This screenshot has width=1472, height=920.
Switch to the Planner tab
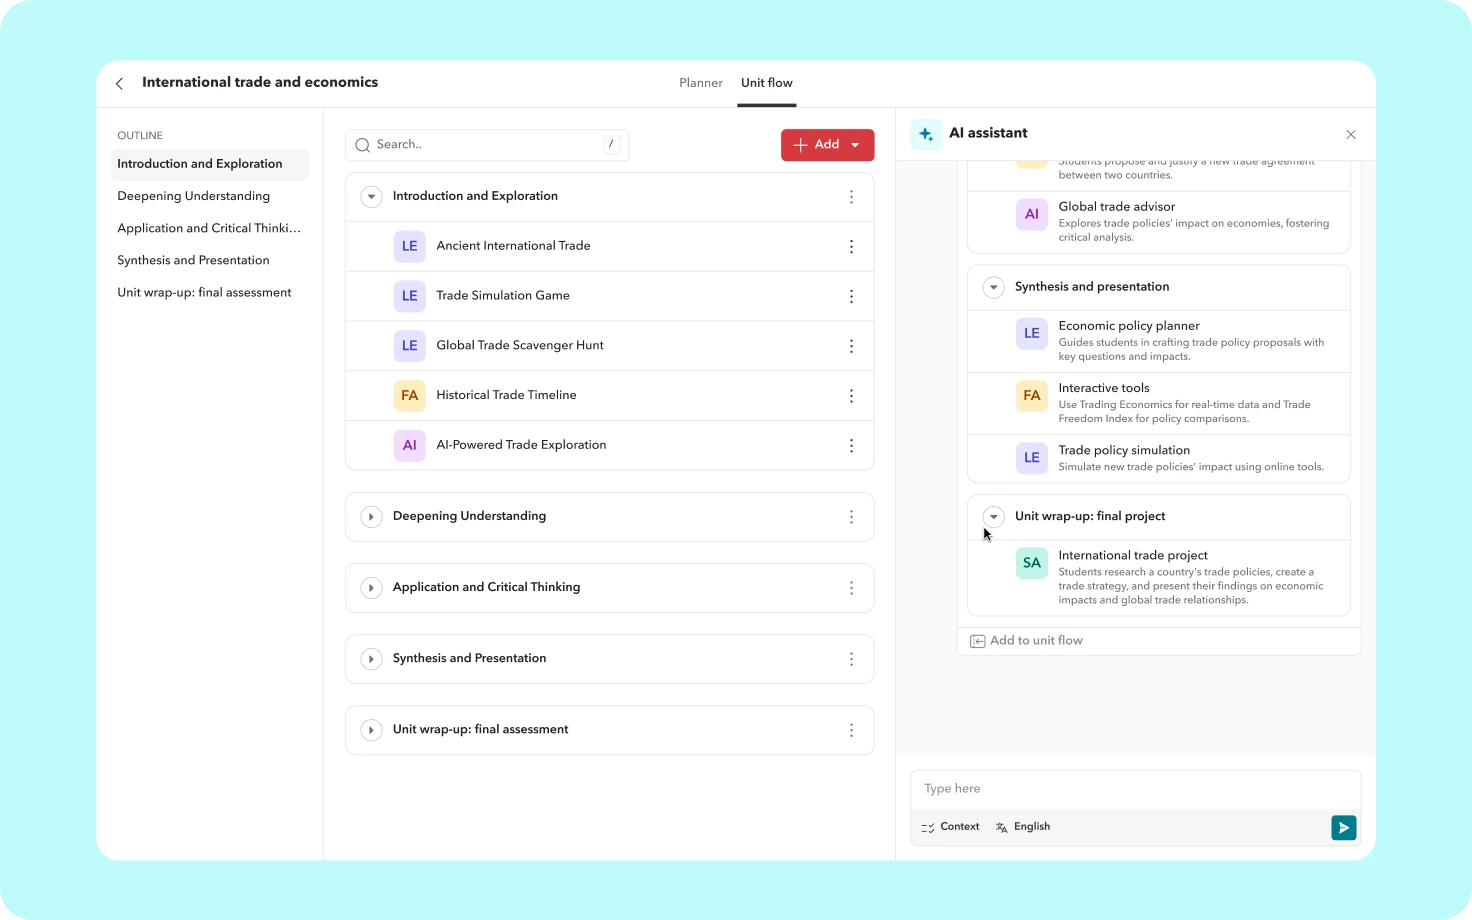pos(701,83)
